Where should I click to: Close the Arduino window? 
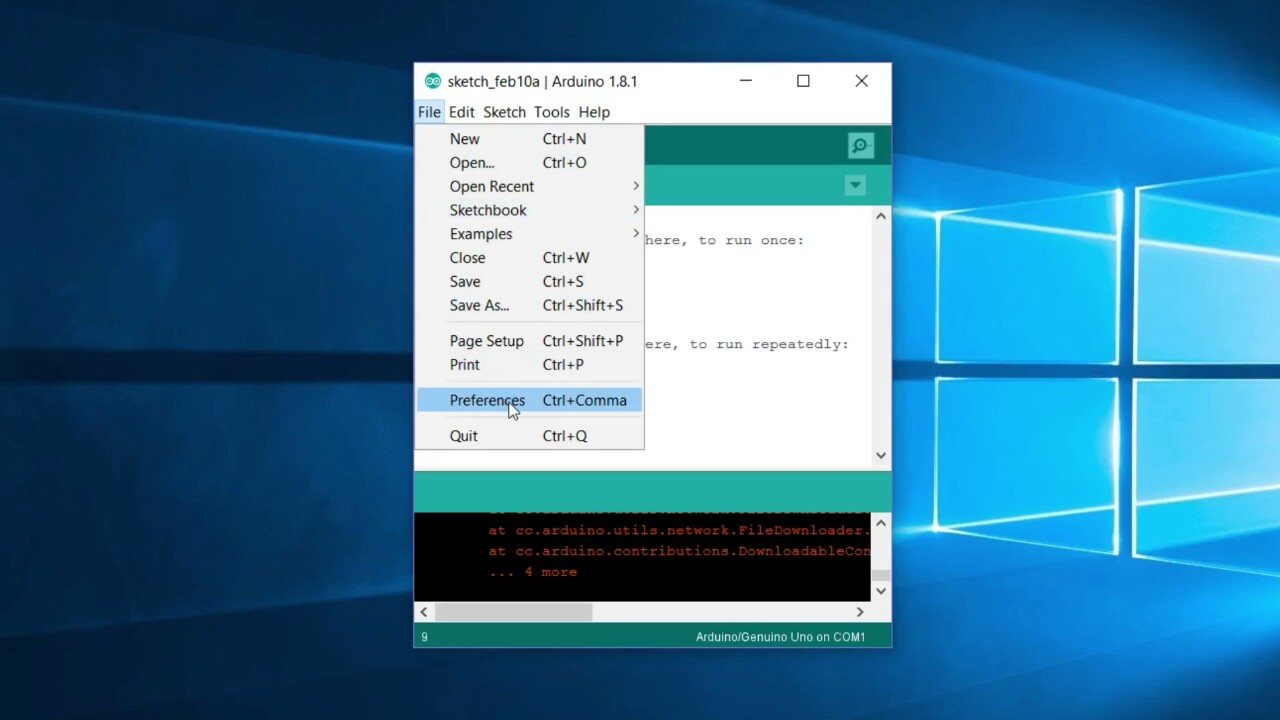(x=861, y=81)
